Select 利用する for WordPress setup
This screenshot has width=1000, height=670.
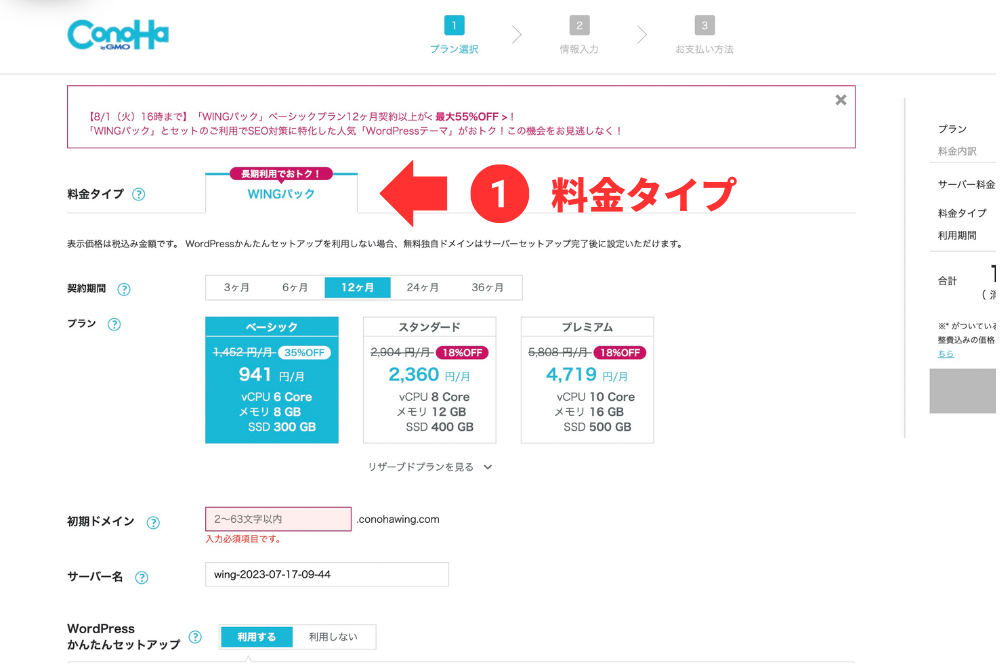tap(257, 637)
